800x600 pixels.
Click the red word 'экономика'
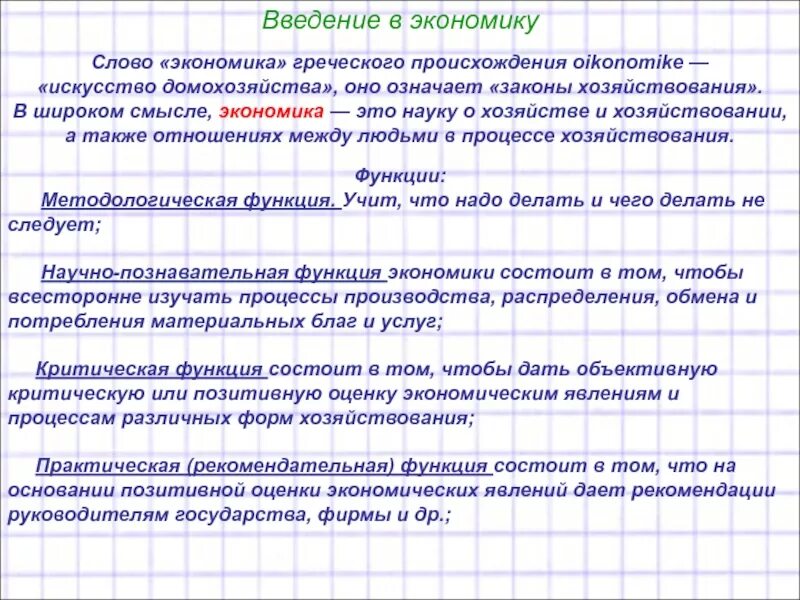pos(271,111)
